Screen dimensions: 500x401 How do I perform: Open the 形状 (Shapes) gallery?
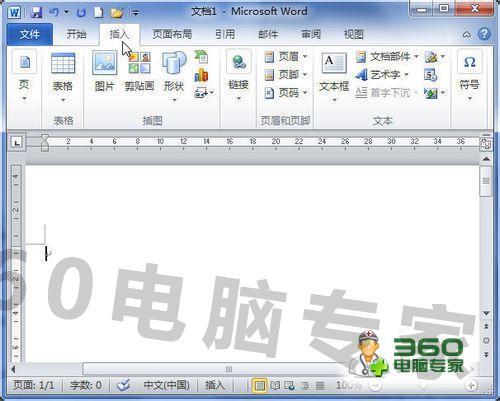(x=174, y=77)
